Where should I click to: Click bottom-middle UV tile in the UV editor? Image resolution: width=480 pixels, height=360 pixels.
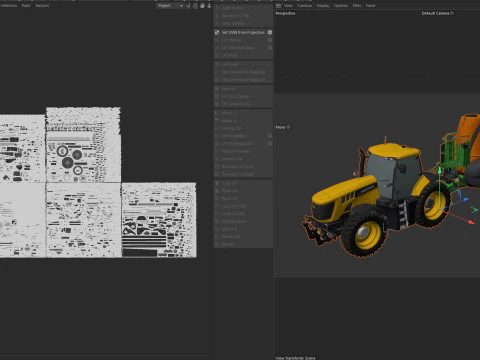click(83, 220)
